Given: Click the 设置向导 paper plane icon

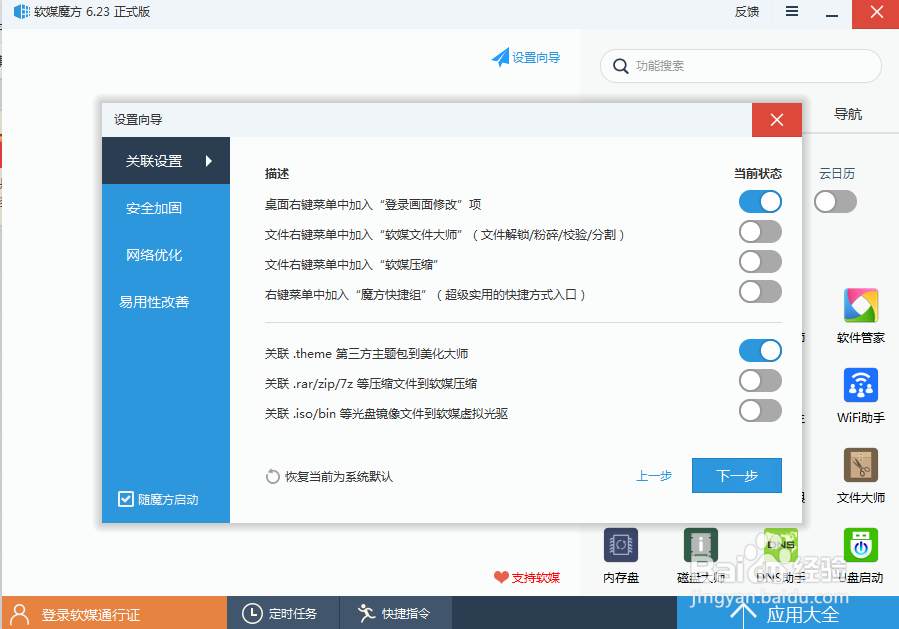Looking at the screenshot, I should (501, 57).
